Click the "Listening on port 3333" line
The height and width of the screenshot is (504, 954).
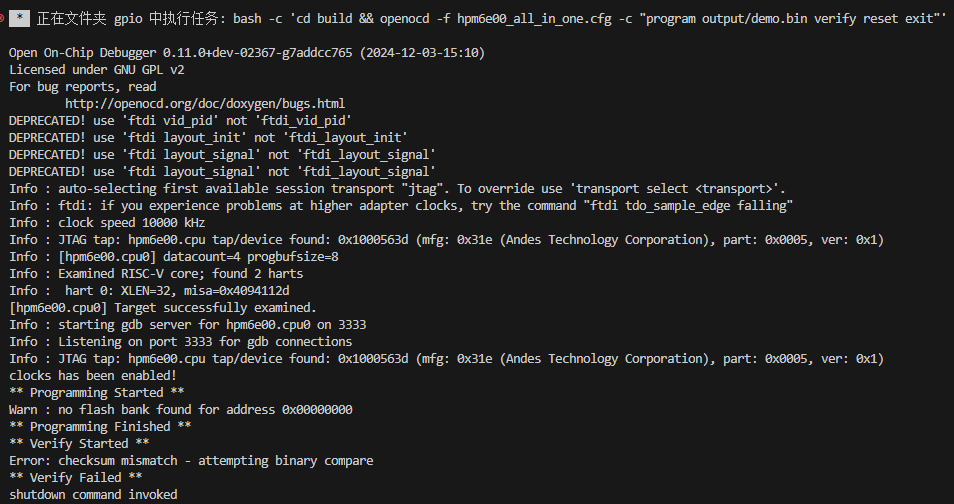pyautogui.click(x=180, y=341)
